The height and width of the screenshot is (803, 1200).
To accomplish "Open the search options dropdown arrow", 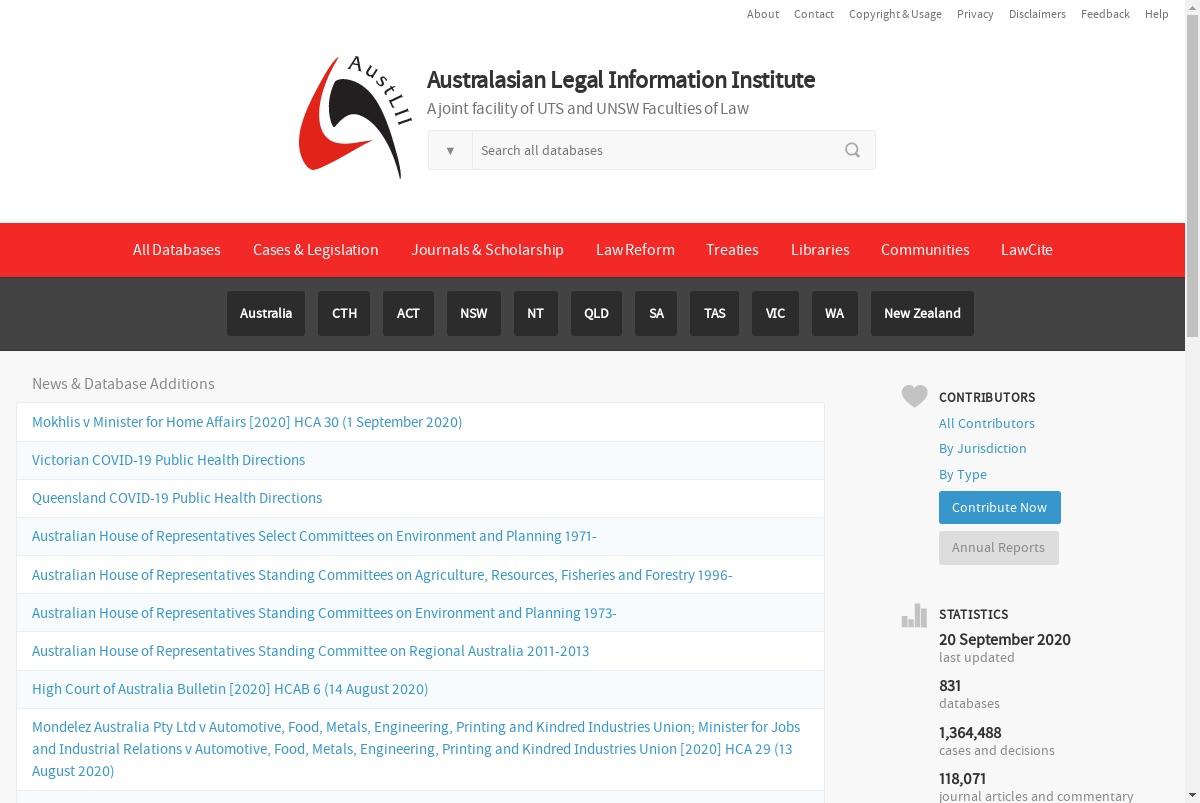I will coord(450,150).
